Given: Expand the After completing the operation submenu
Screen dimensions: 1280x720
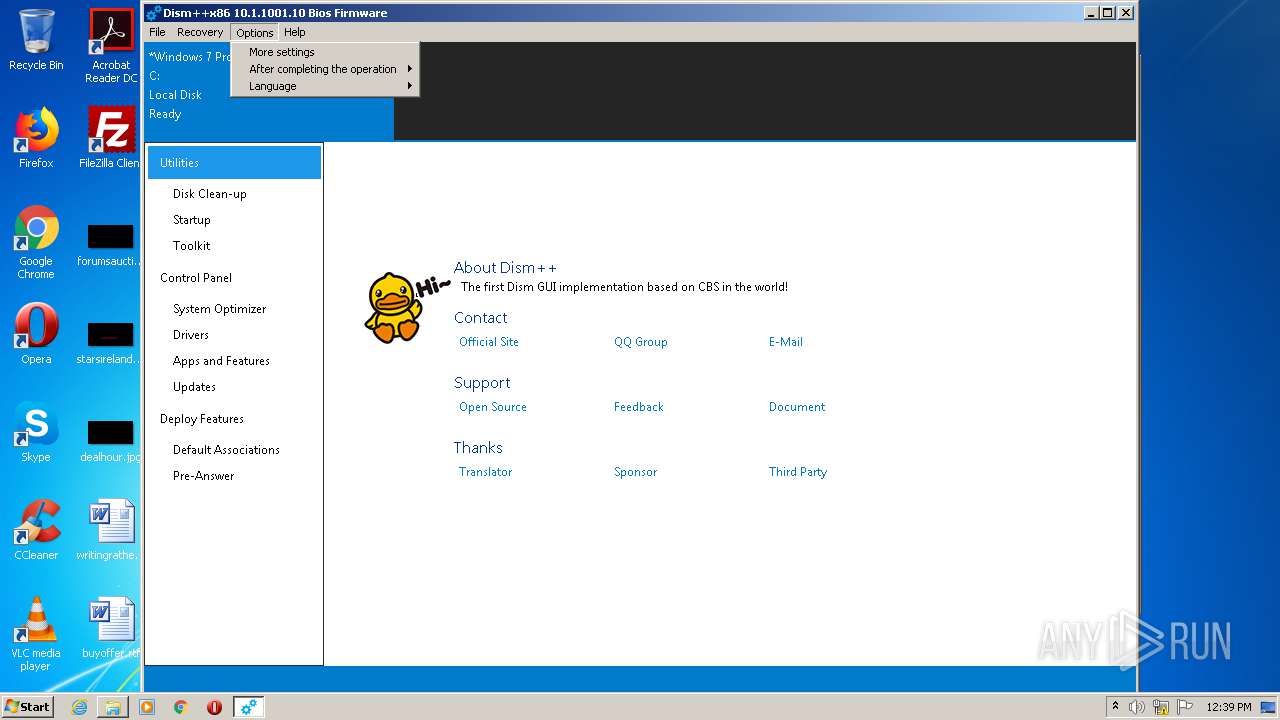Looking at the screenshot, I should pyautogui.click(x=325, y=69).
